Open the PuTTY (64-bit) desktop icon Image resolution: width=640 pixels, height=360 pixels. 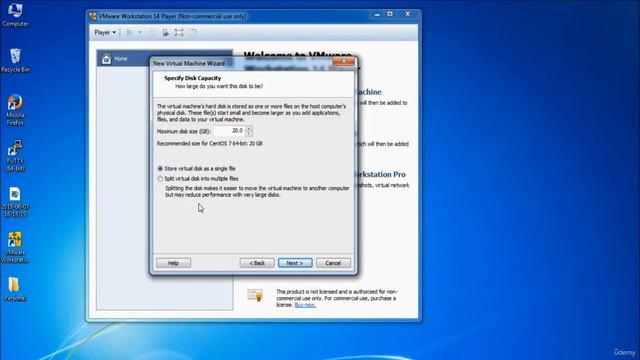pos(15,156)
